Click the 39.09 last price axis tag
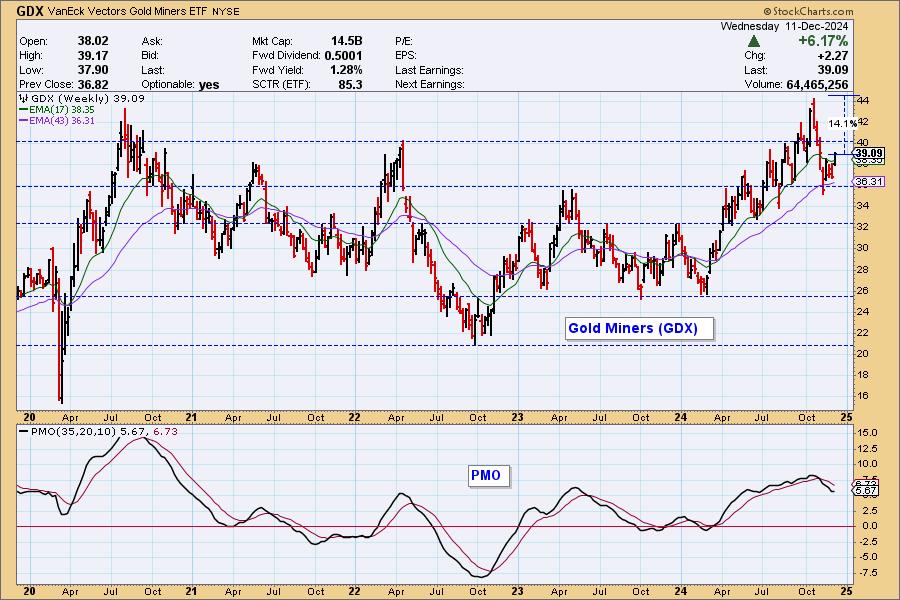This screenshot has height=600, width=900. click(868, 153)
